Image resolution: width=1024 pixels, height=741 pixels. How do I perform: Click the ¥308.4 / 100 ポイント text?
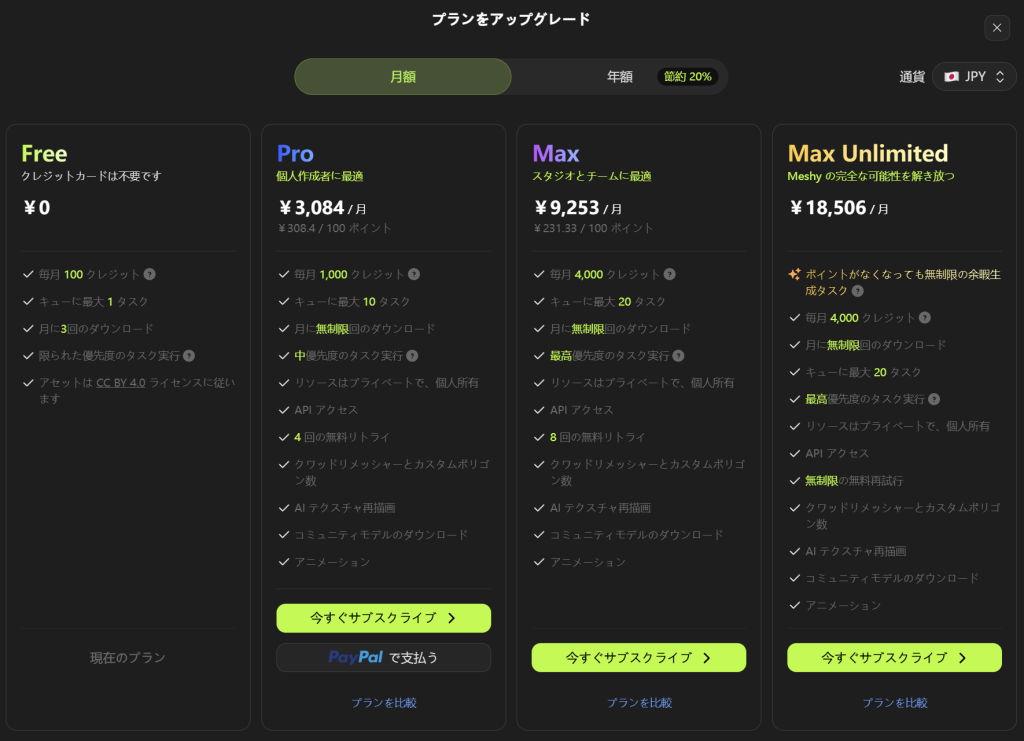(334, 228)
